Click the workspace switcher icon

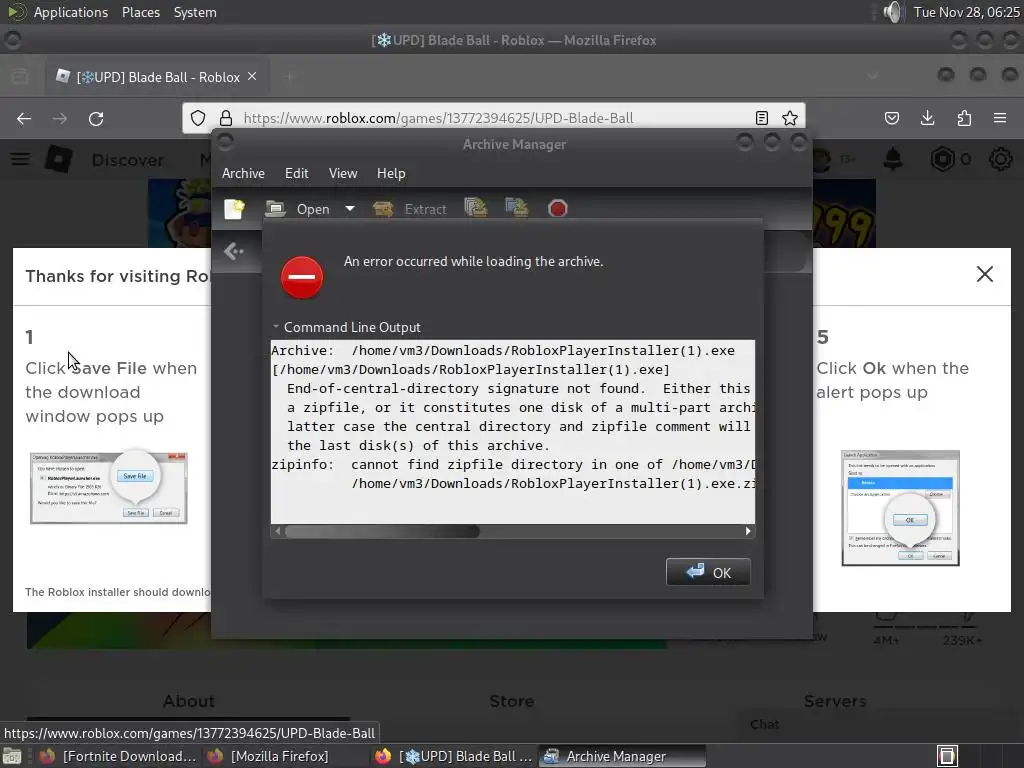(947, 756)
